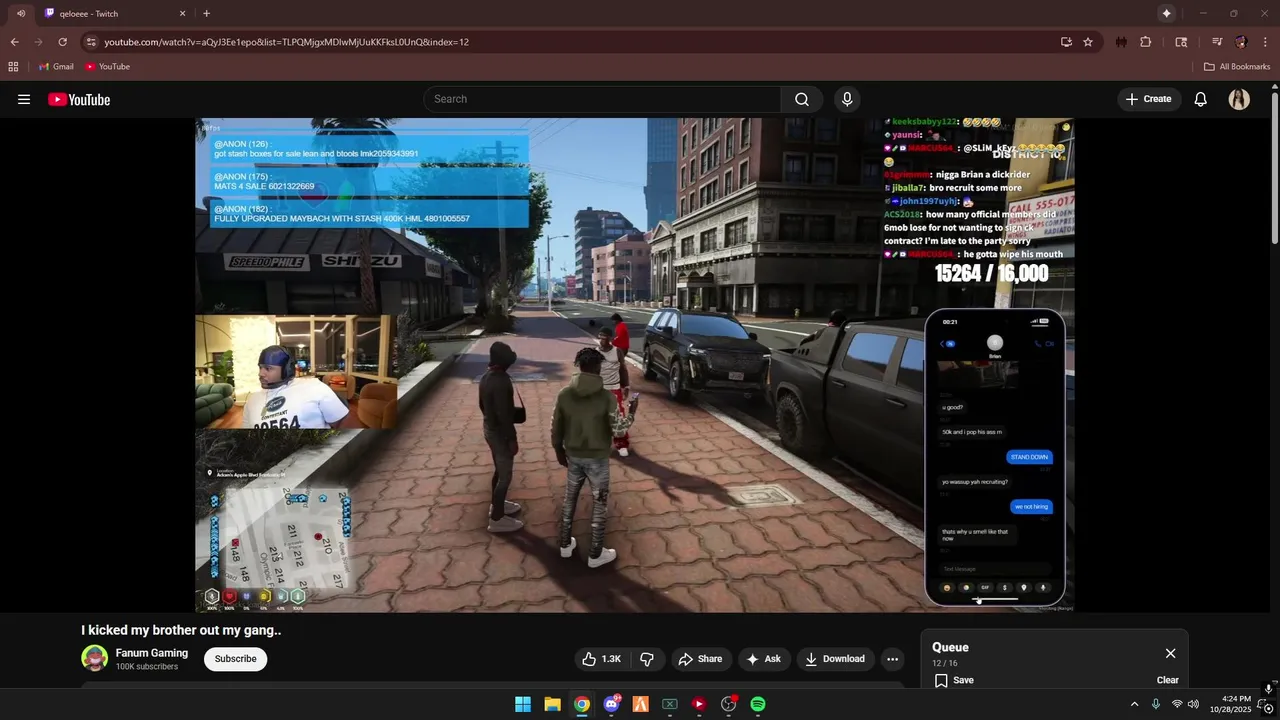
Task: Open the Extensions puzzle icon
Action: [1146, 42]
